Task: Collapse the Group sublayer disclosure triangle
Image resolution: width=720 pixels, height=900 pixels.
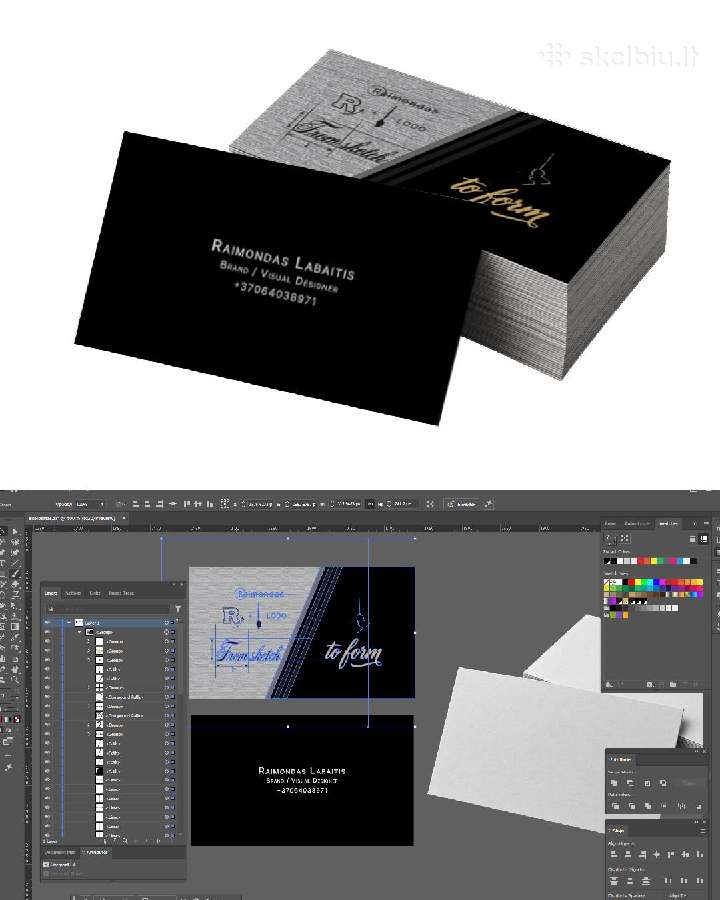Action: click(79, 632)
